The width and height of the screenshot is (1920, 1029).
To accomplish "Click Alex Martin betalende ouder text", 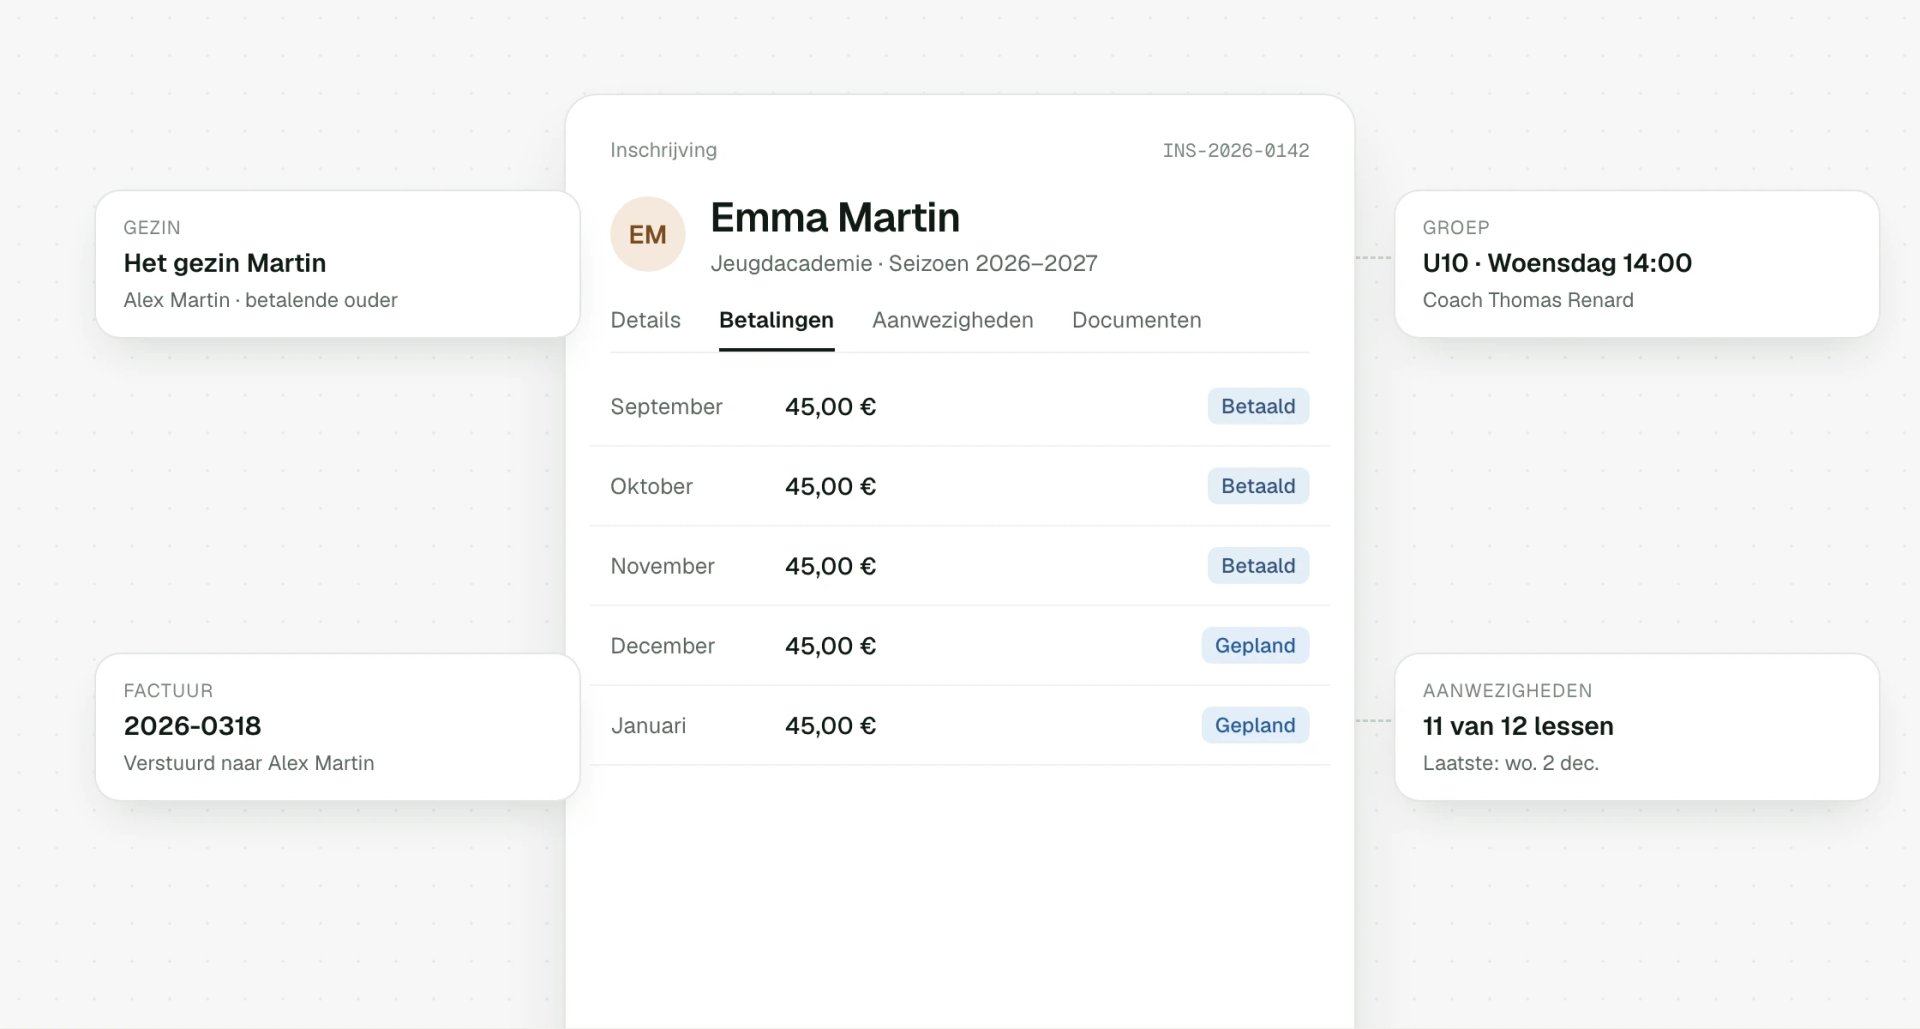I will pos(260,300).
